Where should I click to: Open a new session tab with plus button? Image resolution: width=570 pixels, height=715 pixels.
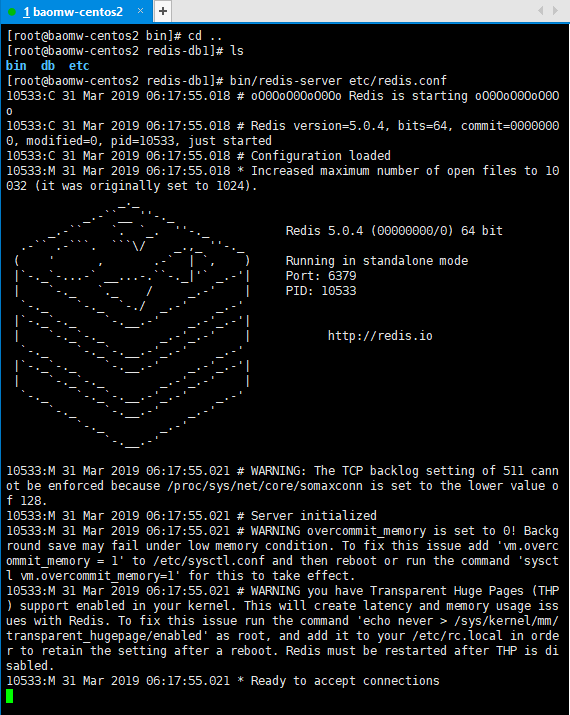pos(163,11)
